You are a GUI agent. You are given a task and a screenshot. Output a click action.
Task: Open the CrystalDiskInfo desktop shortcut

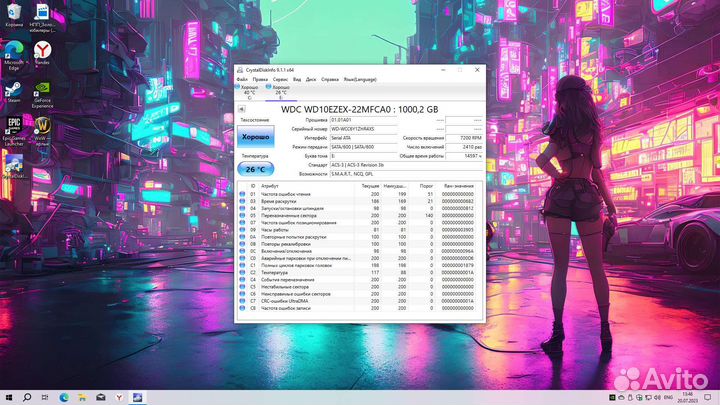coord(14,164)
